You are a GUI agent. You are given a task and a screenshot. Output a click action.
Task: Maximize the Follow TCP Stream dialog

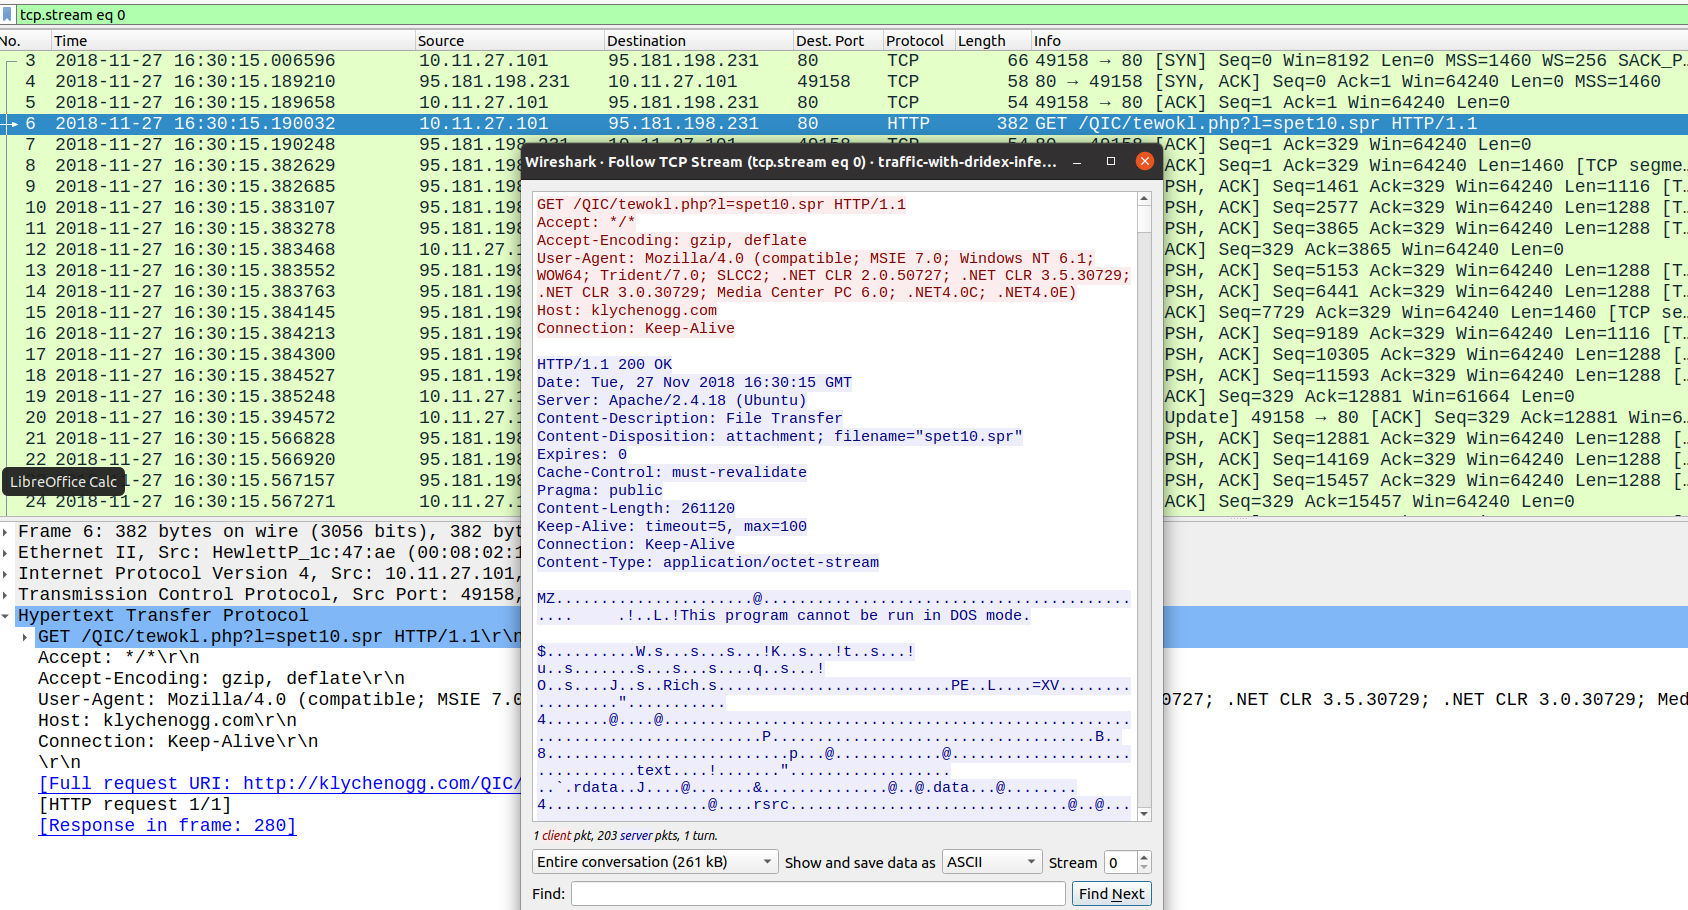click(x=1110, y=161)
